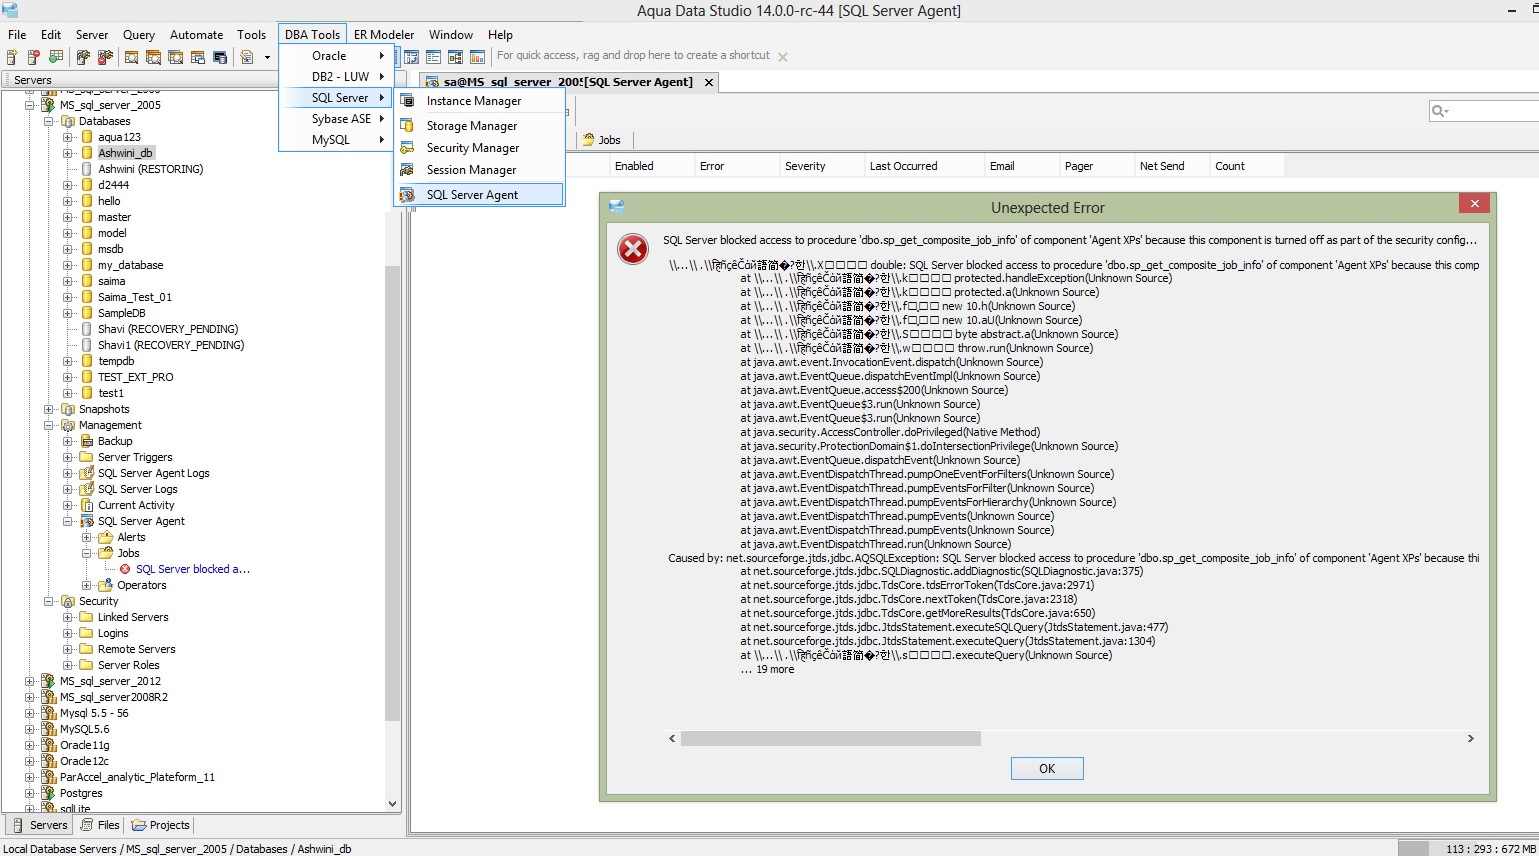Click the SQL Server Agent Logs icon

[x=87, y=473]
